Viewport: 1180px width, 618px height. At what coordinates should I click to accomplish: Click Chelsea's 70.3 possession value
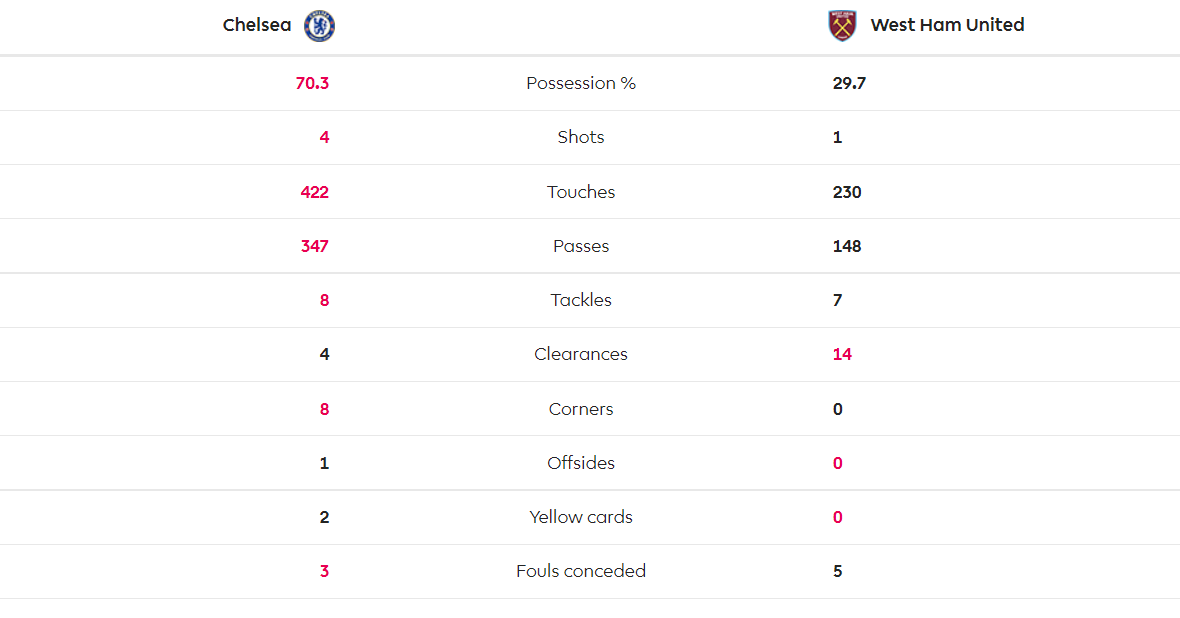point(312,83)
